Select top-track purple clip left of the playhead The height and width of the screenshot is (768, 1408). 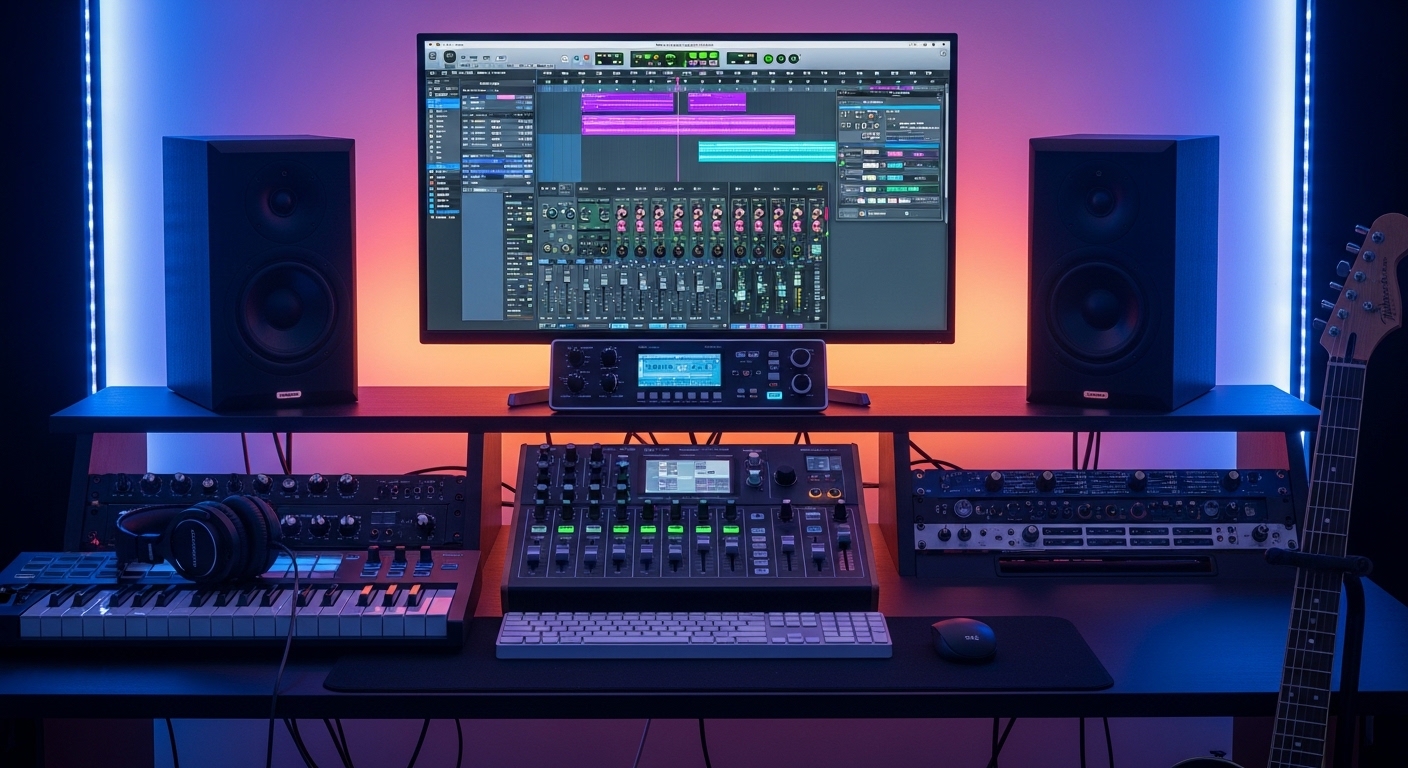click(627, 102)
